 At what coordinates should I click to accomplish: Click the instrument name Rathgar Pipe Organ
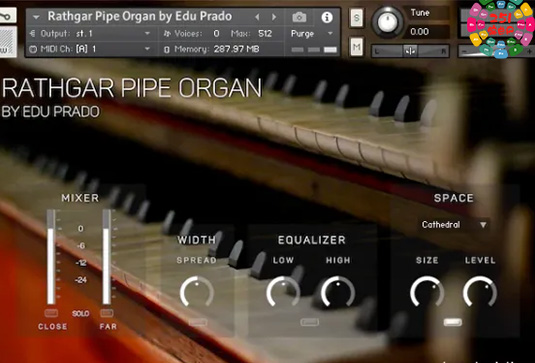click(x=140, y=16)
